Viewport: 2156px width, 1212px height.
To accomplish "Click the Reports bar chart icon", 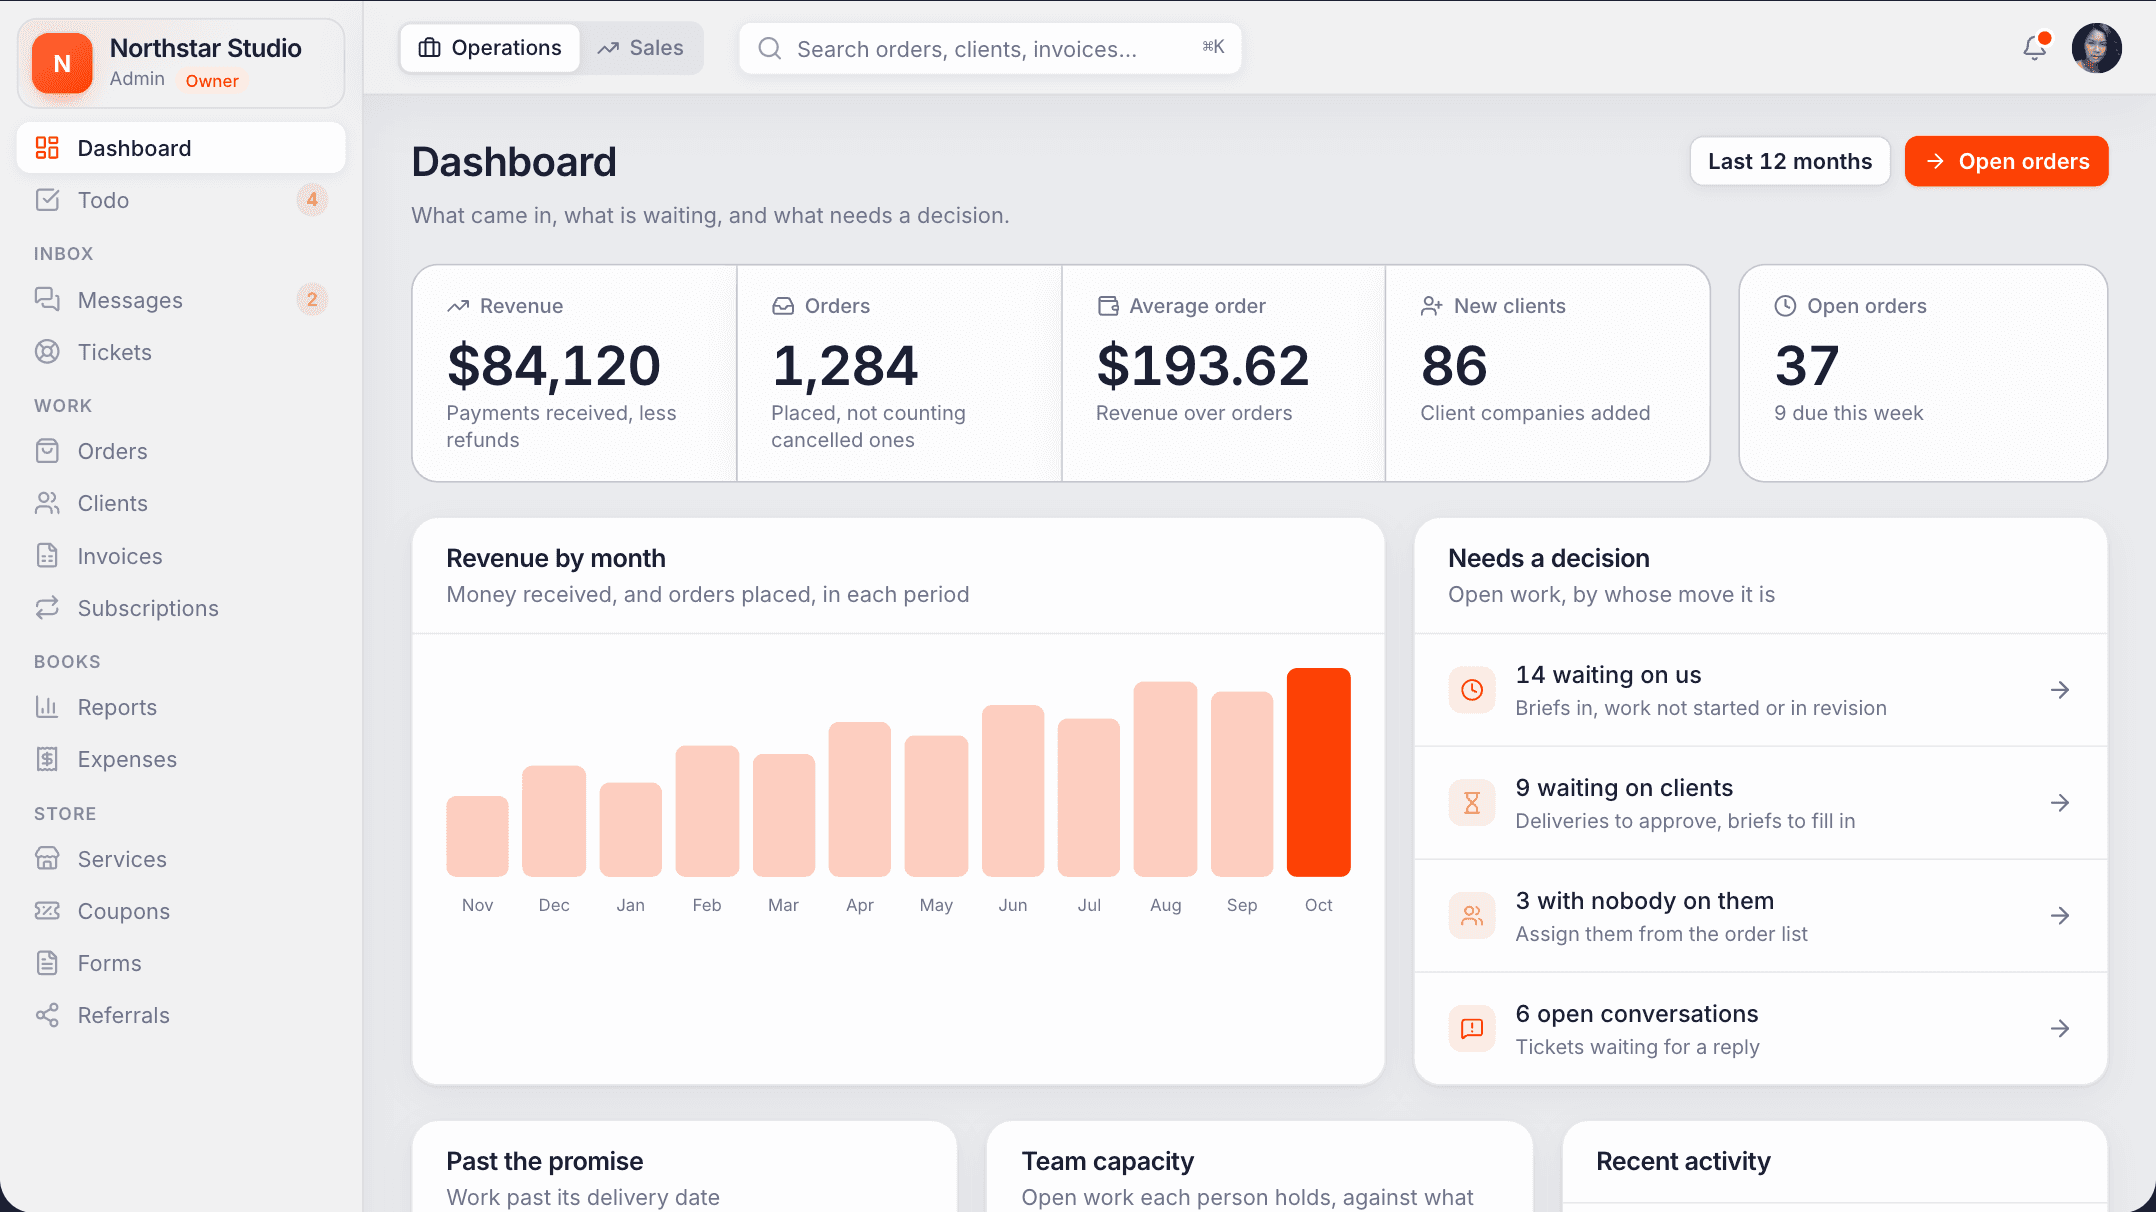I will (47, 707).
